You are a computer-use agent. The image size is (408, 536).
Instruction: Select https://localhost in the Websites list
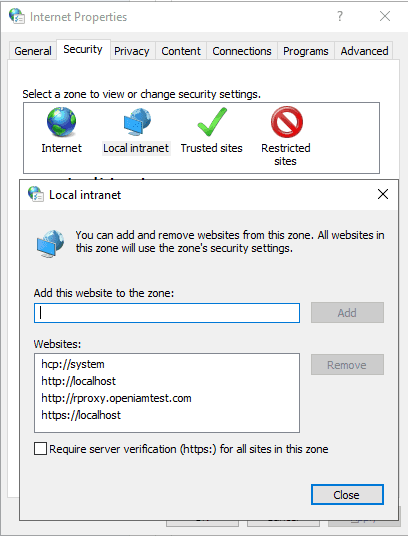[x=81, y=415]
